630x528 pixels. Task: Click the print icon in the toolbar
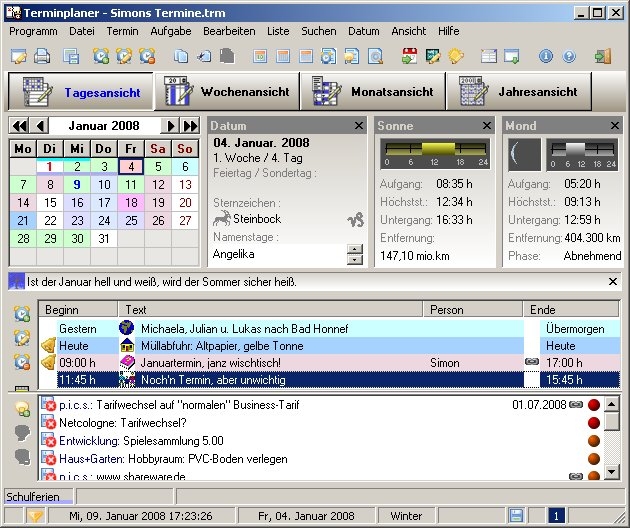pos(42,56)
